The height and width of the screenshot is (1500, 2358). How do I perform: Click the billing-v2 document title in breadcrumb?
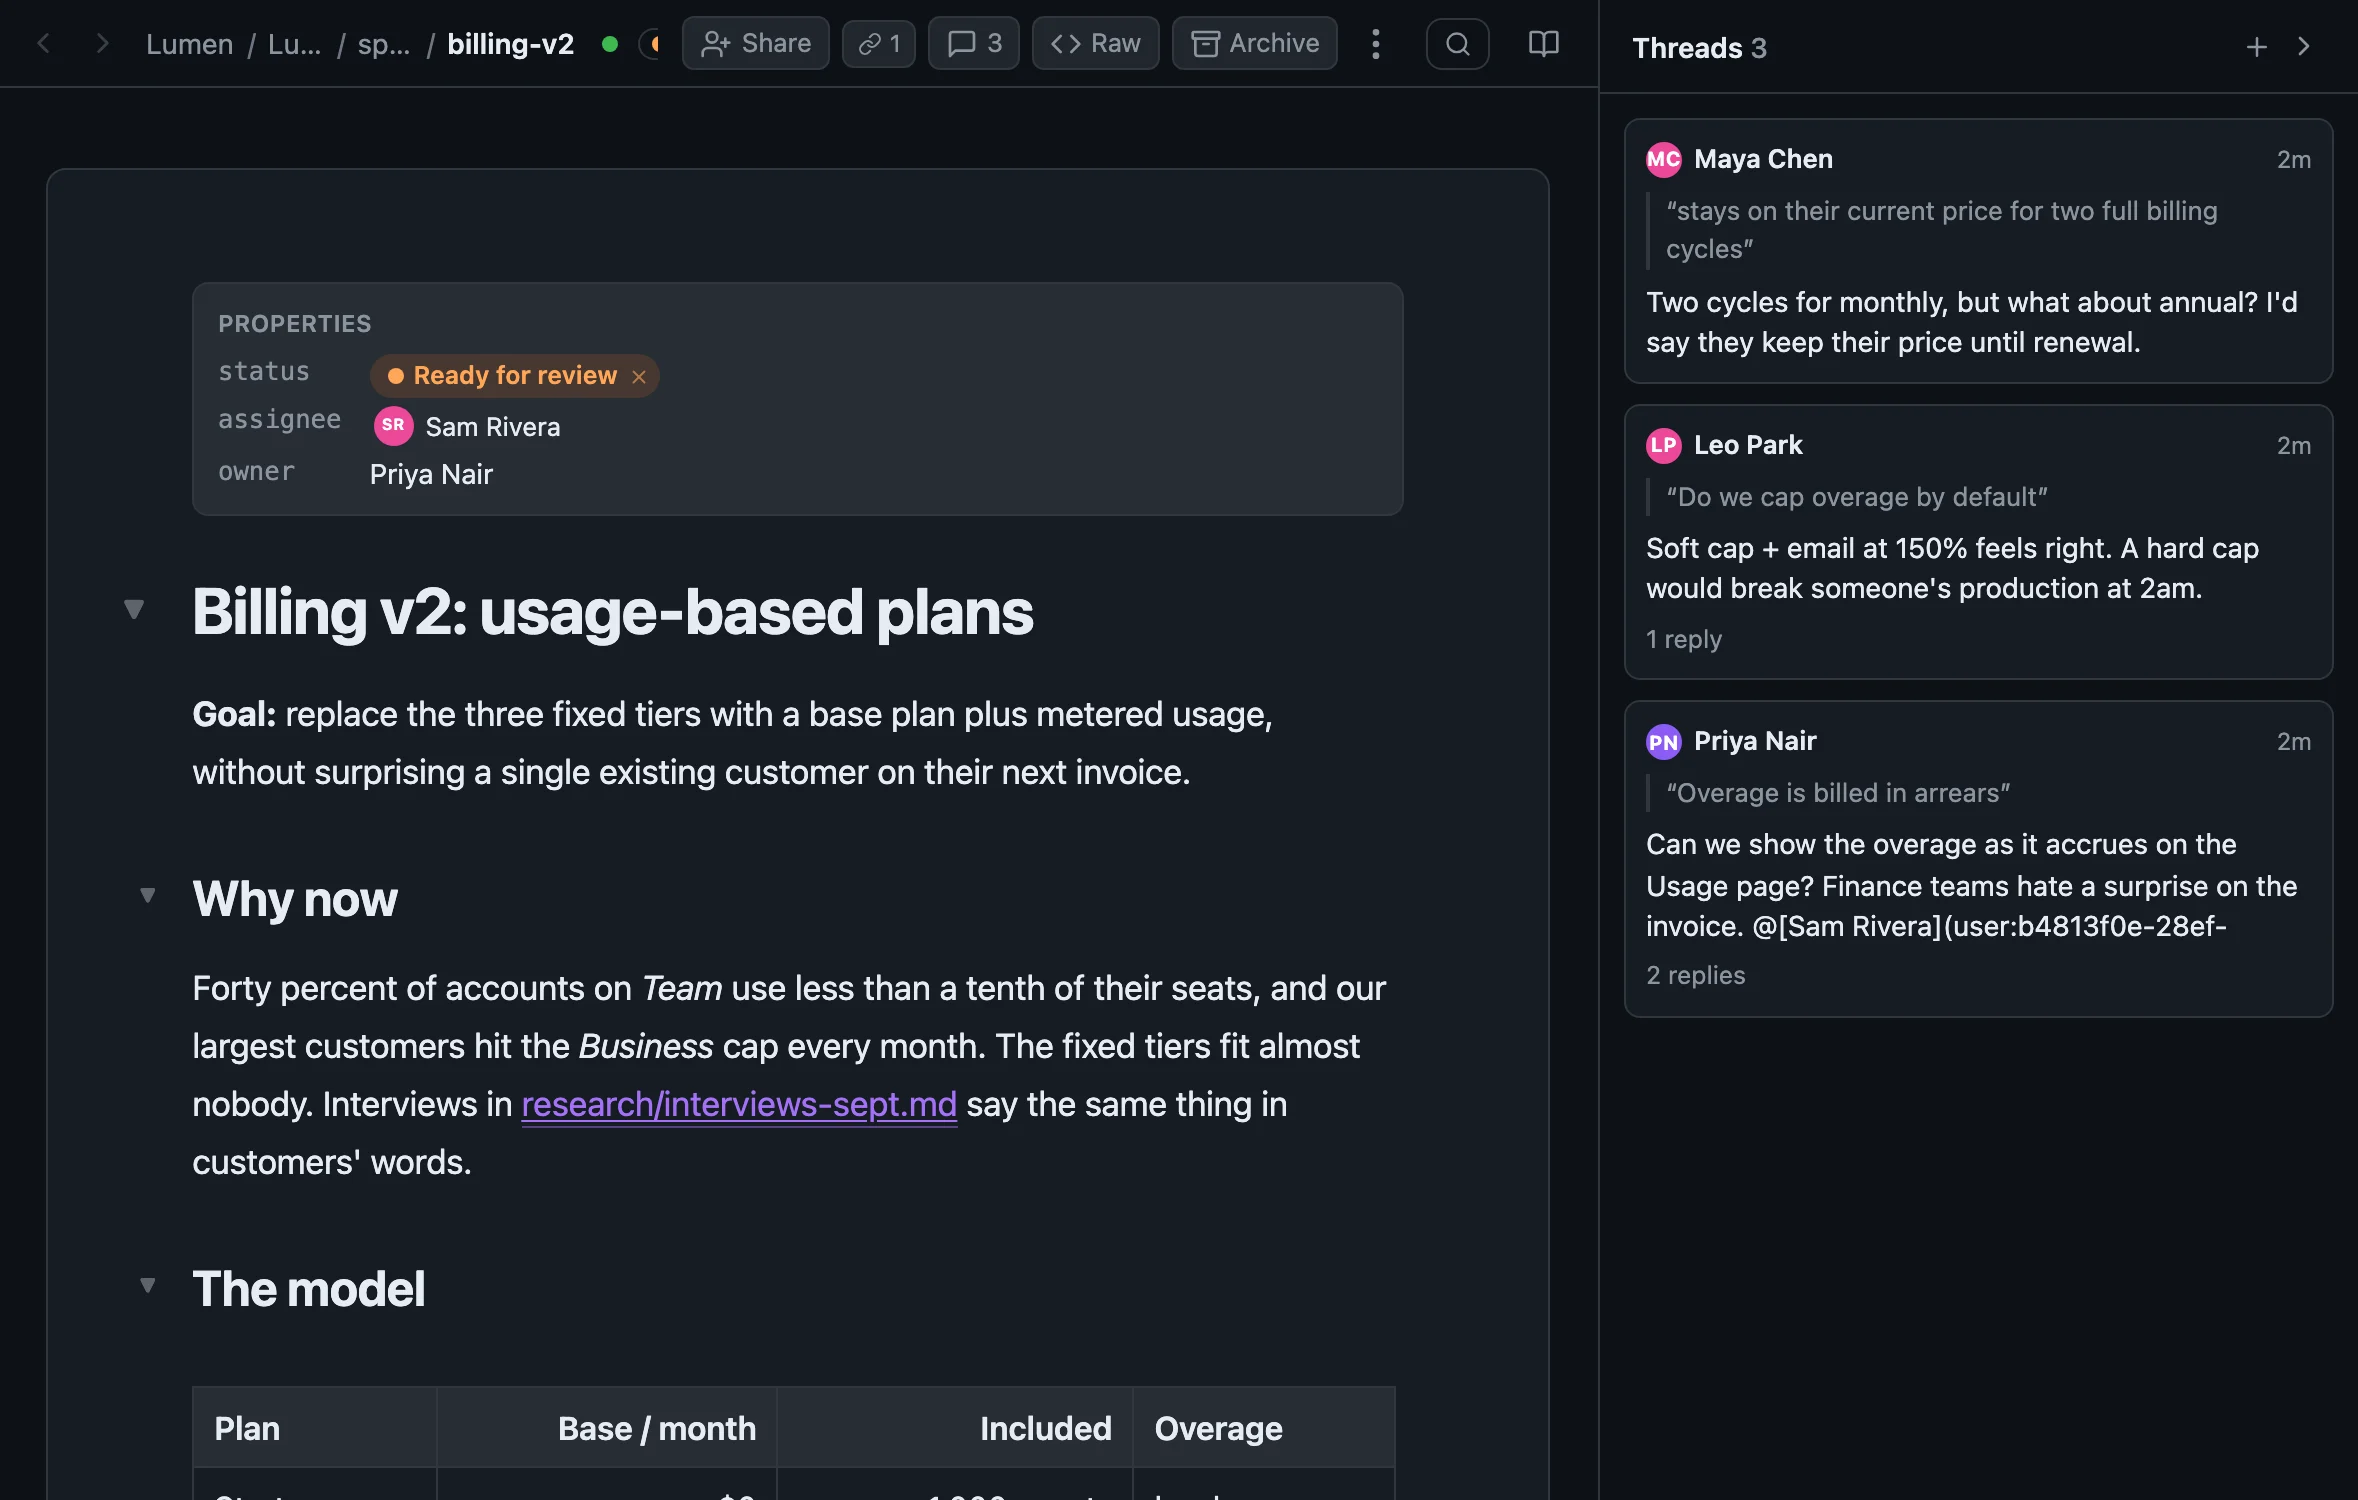(510, 44)
